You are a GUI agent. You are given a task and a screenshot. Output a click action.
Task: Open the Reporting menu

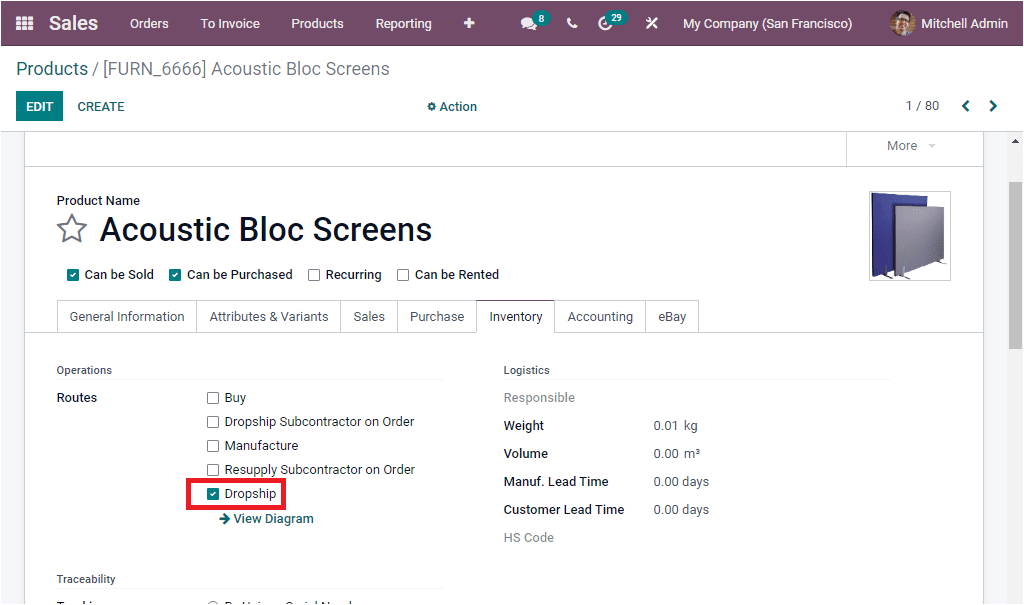click(403, 23)
